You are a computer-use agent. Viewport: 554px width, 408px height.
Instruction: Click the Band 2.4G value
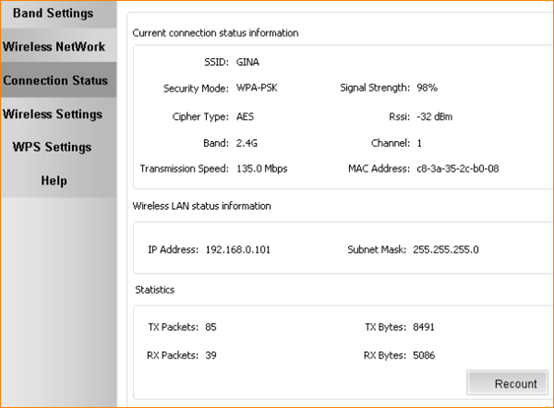247,143
